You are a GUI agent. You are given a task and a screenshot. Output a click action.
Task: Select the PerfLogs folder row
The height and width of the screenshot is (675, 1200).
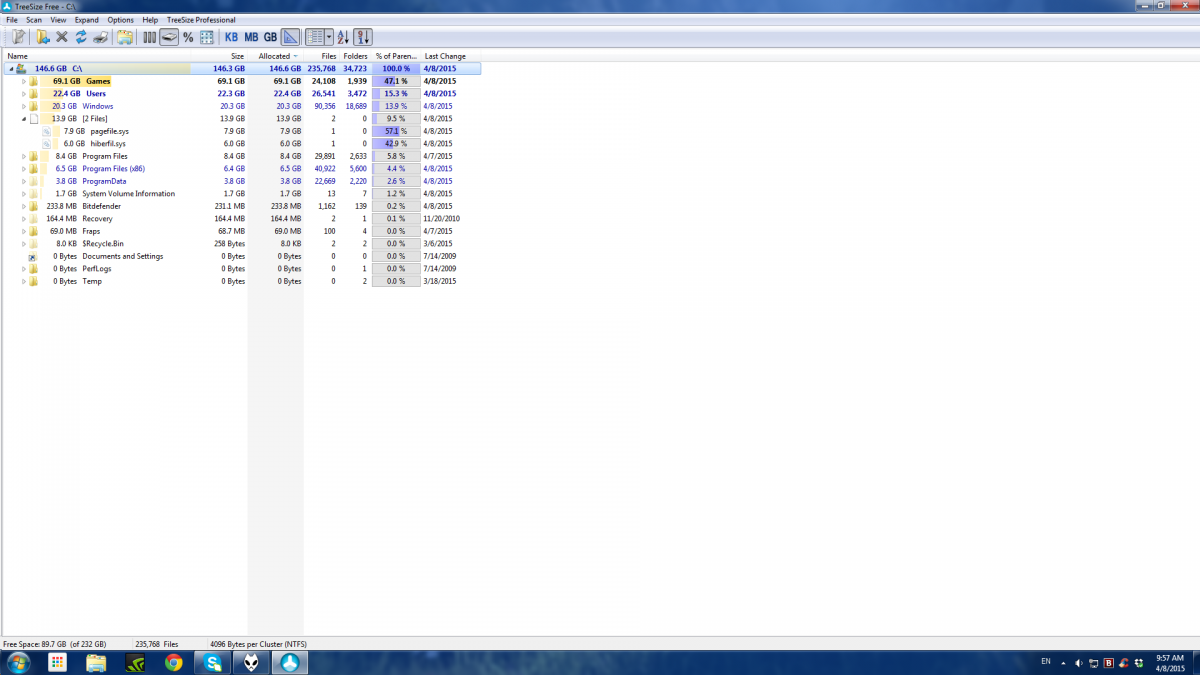click(x=240, y=269)
